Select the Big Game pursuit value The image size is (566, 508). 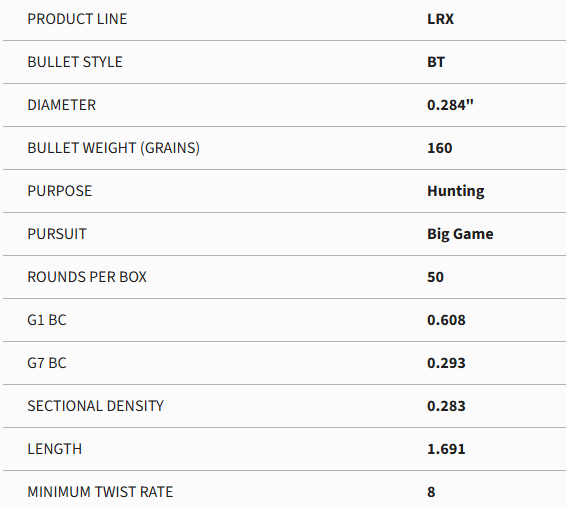click(460, 234)
